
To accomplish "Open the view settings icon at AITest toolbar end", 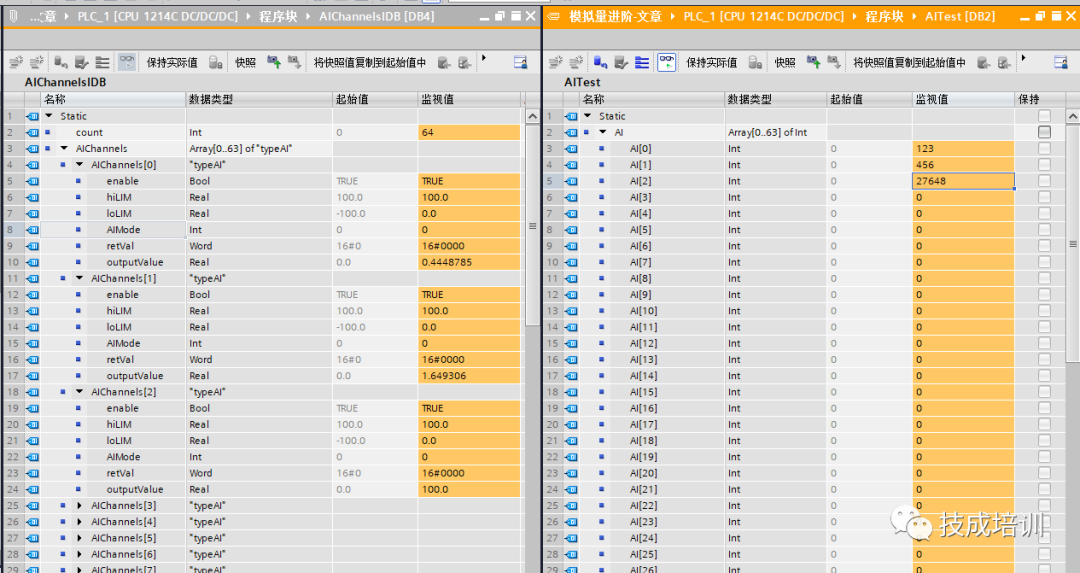I will pyautogui.click(x=1061, y=63).
